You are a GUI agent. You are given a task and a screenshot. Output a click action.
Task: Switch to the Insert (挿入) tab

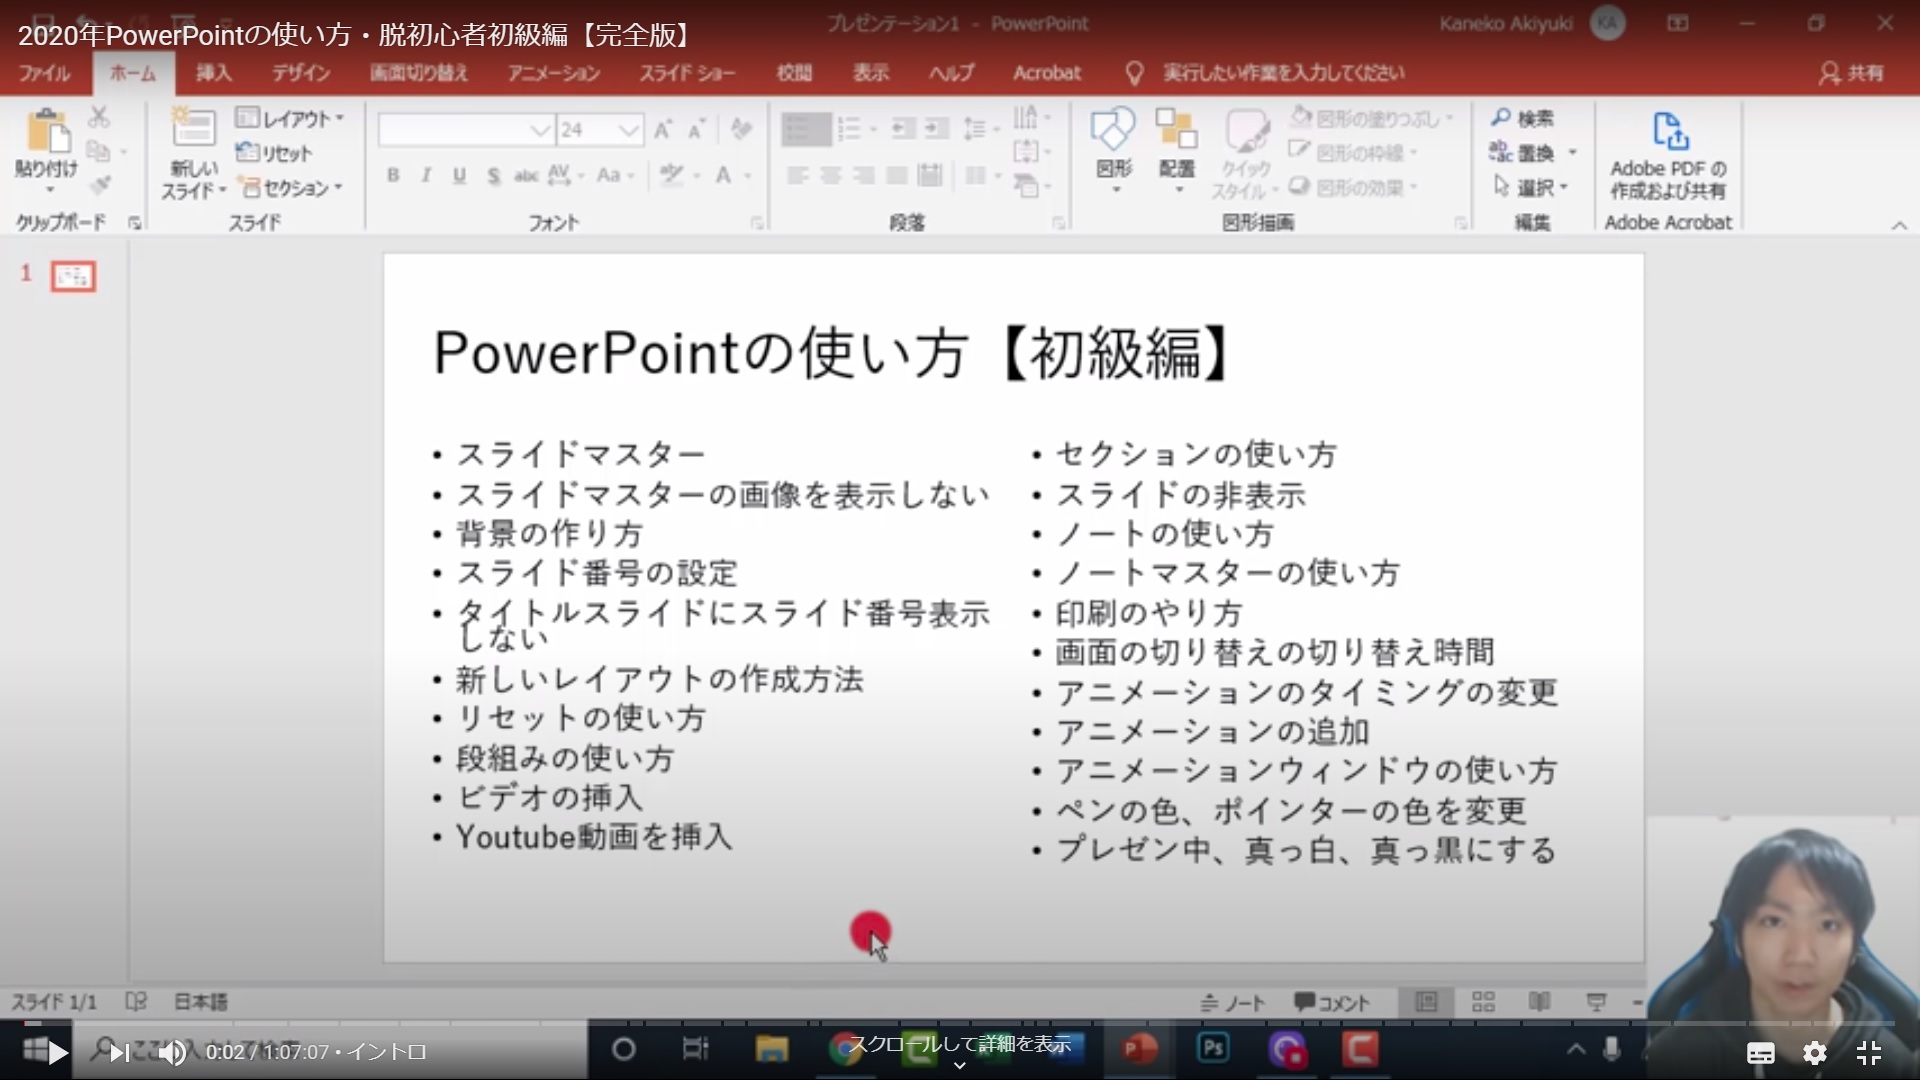click(213, 73)
